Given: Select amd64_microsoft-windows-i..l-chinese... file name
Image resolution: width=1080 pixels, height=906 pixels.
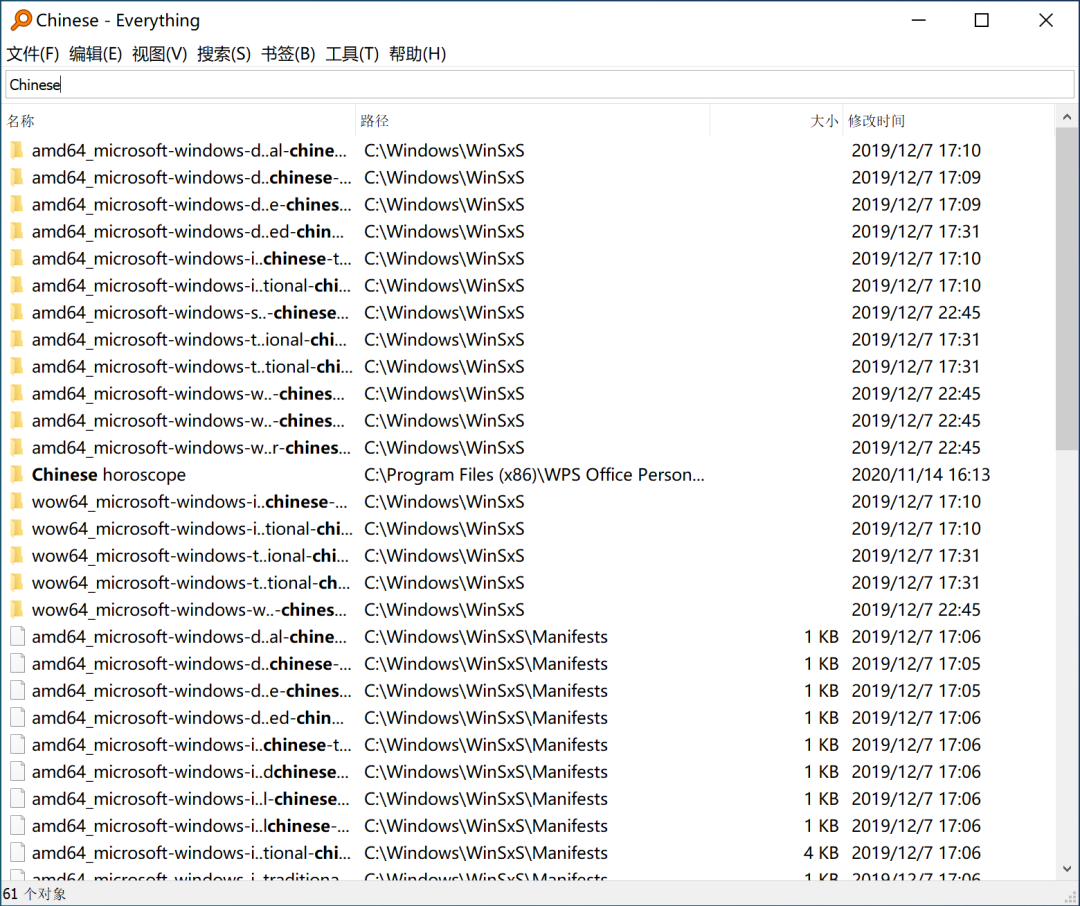Looking at the screenshot, I should 190,799.
